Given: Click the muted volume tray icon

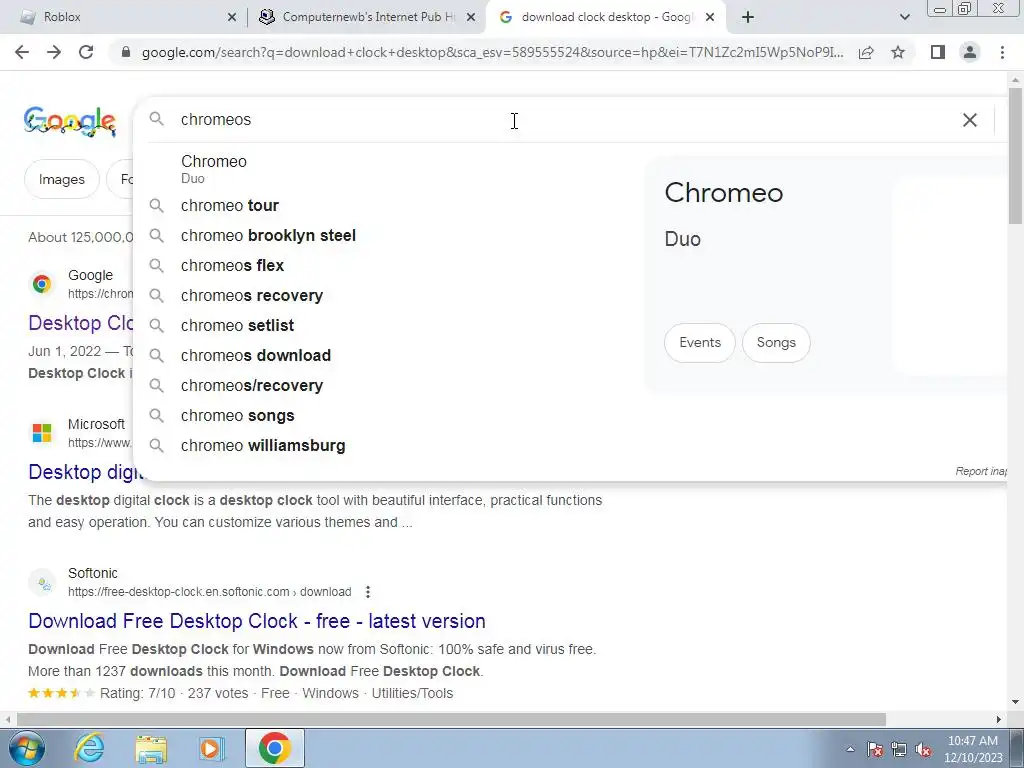Looking at the screenshot, I should click(923, 750).
